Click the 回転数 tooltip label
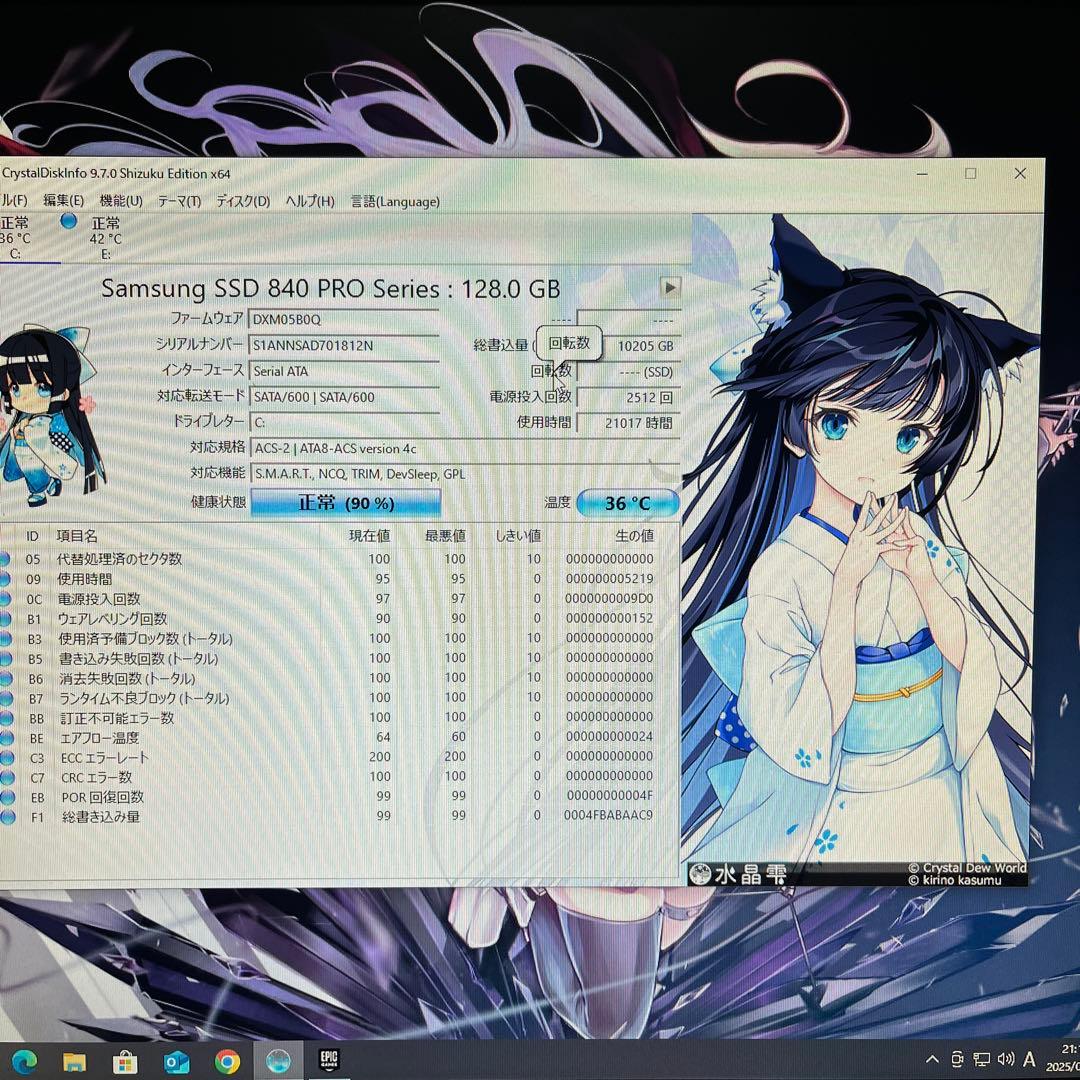This screenshot has width=1080, height=1080. (568, 343)
